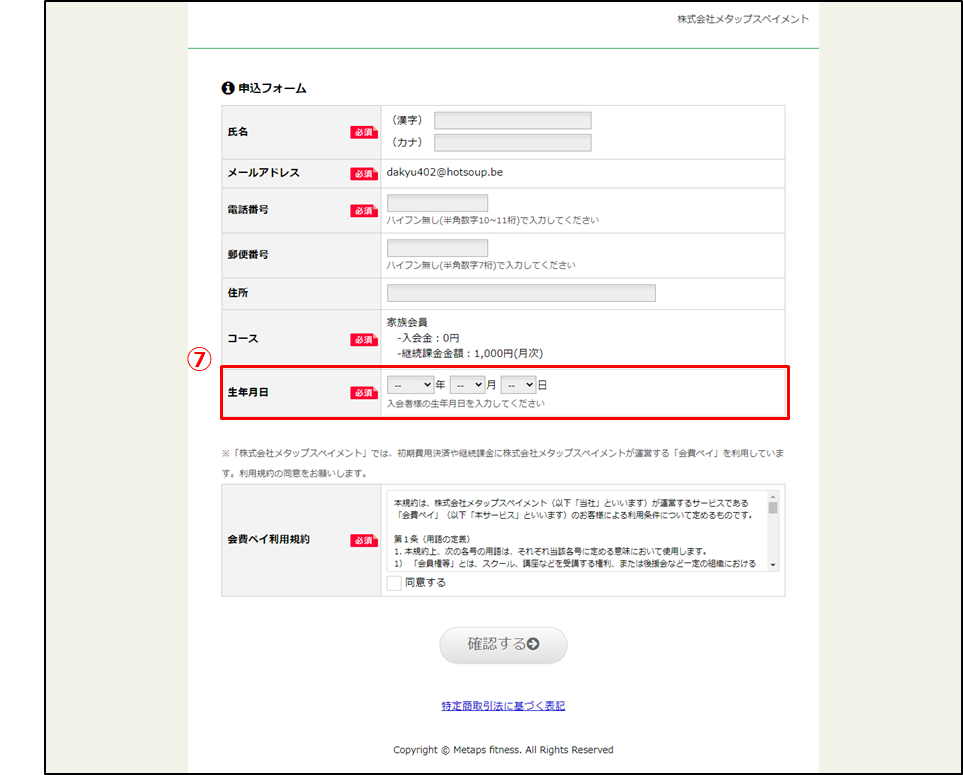Click the circled number 7 marker
Viewport: 963px width, 775px height.
199,358
